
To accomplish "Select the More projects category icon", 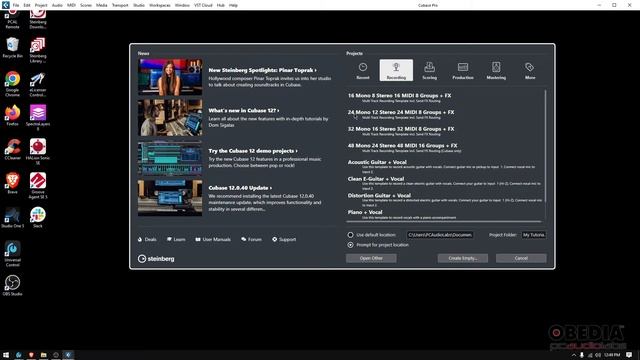I will (x=530, y=70).
